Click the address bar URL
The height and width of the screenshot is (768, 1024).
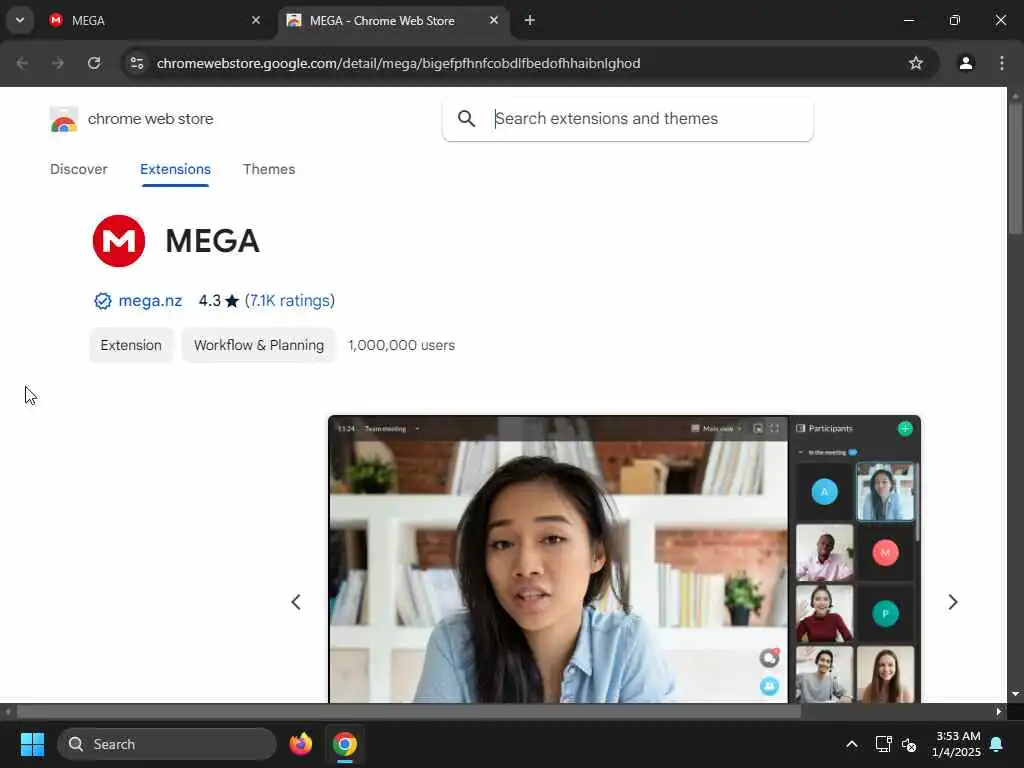(398, 63)
